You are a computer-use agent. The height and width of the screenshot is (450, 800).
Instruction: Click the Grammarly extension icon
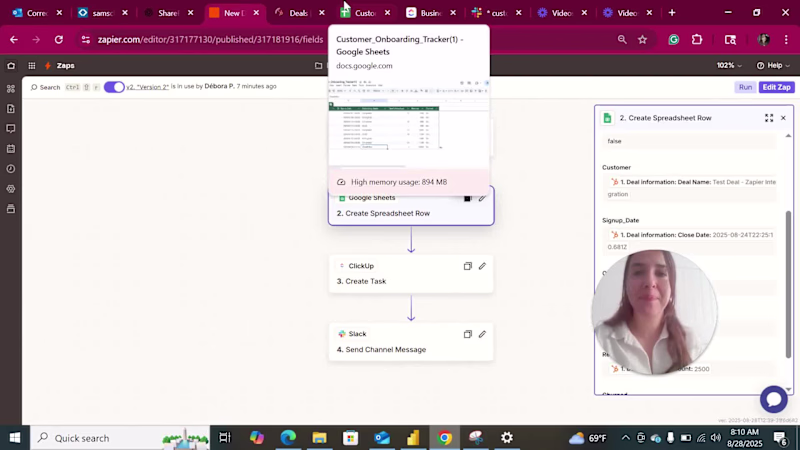coord(673,39)
